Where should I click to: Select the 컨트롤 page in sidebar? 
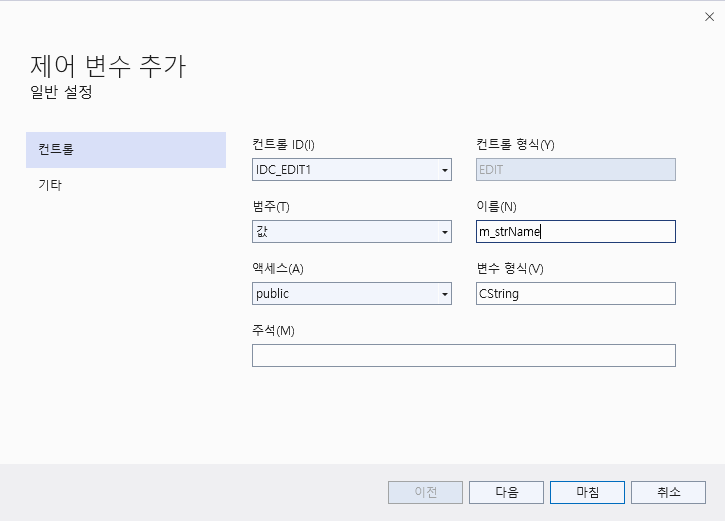pos(126,150)
